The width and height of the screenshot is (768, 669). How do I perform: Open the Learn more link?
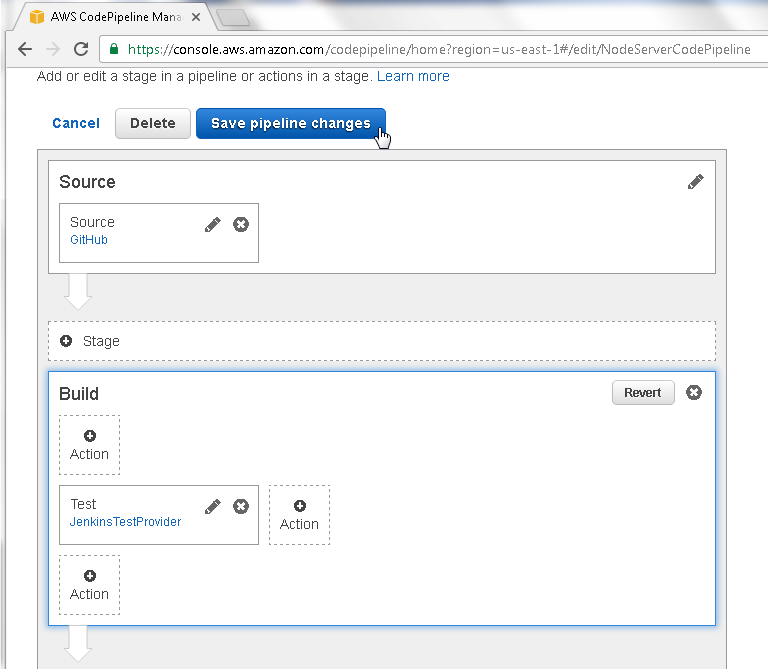(x=413, y=76)
